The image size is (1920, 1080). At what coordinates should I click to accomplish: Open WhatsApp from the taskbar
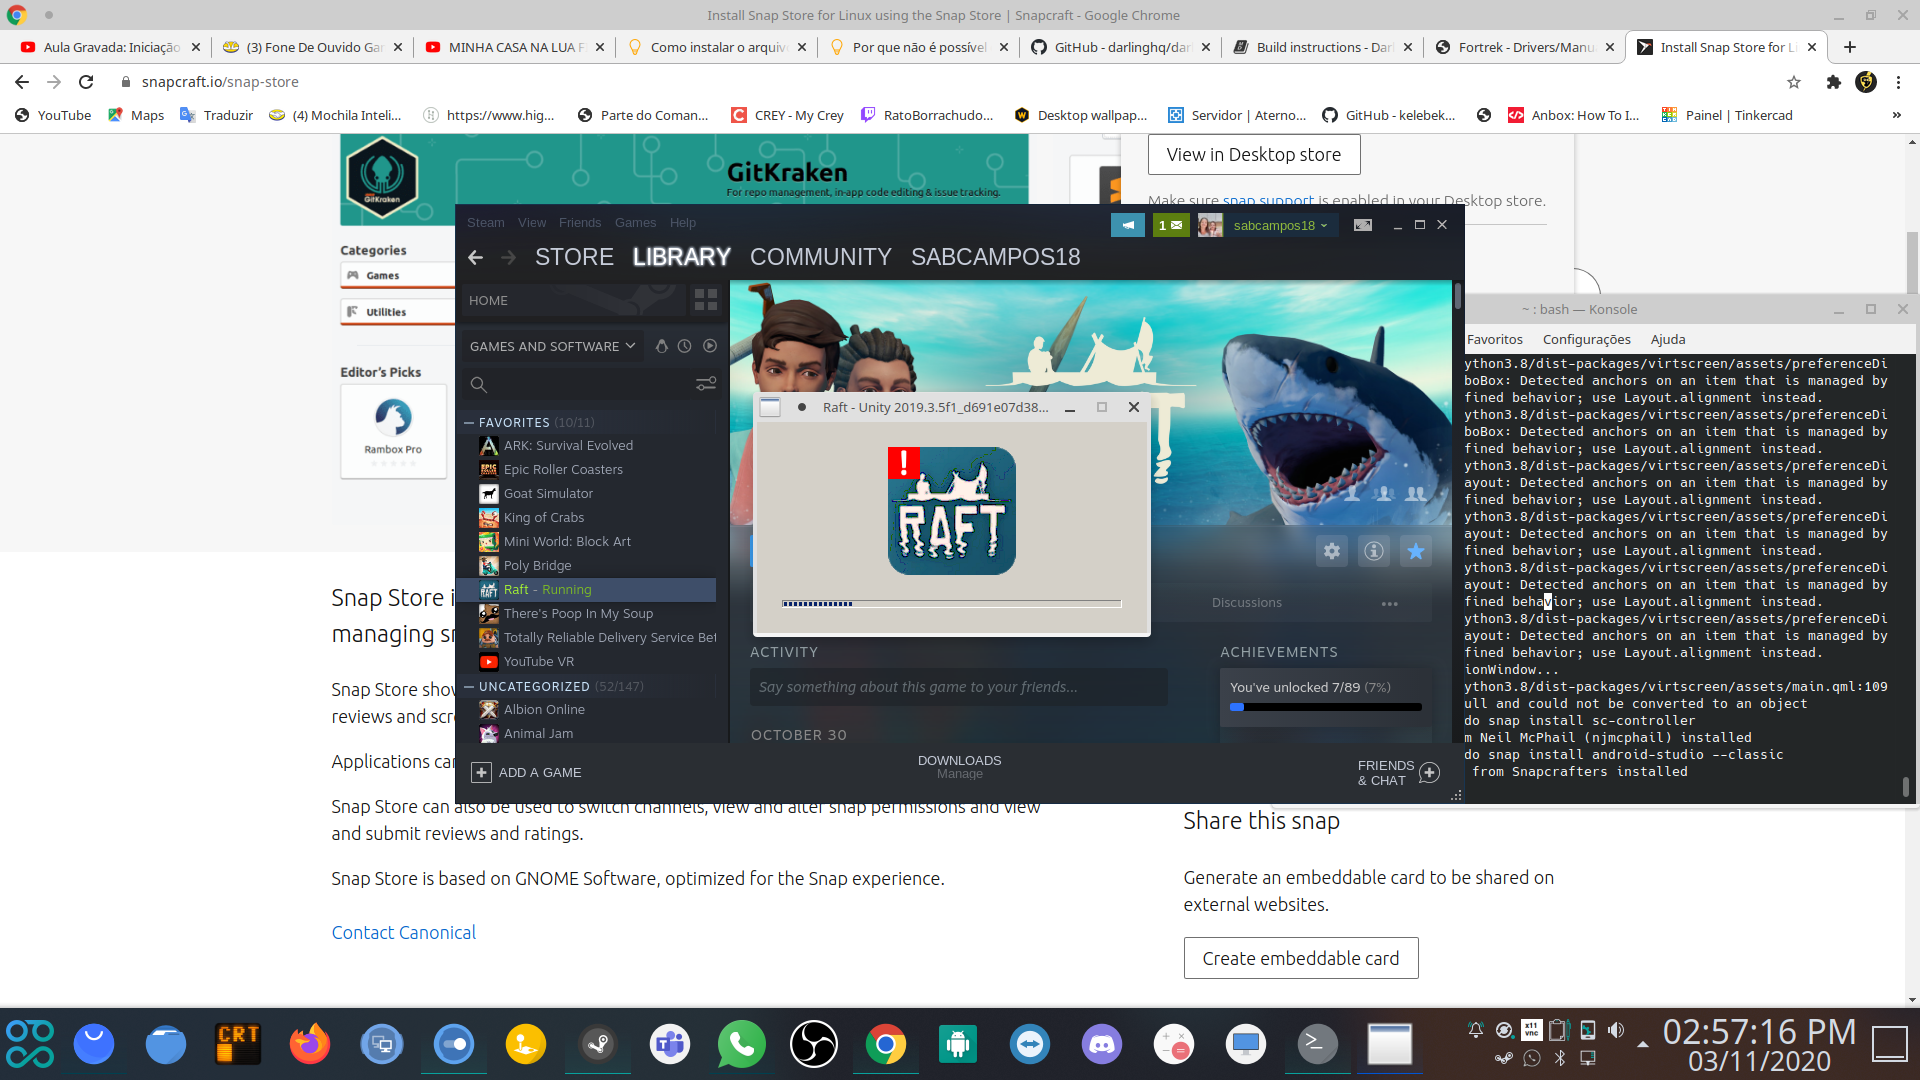(742, 1045)
